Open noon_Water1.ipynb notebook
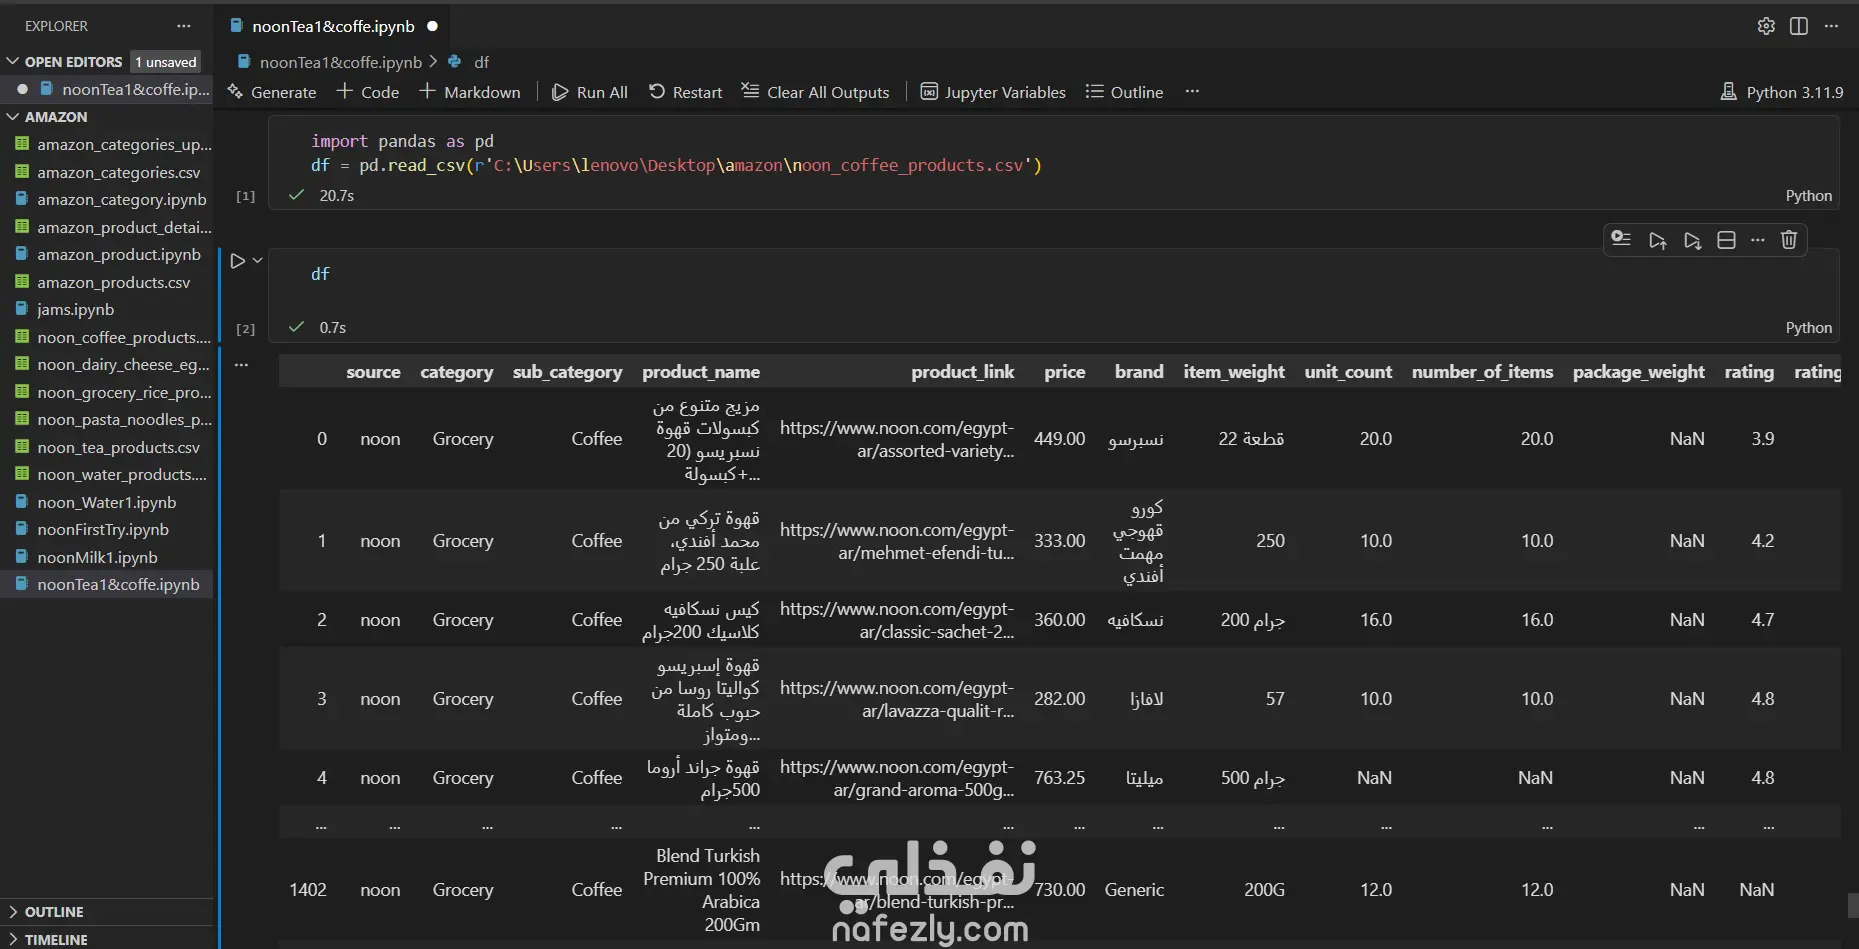Viewport: 1859px width, 949px height. pyautogui.click(x=107, y=502)
